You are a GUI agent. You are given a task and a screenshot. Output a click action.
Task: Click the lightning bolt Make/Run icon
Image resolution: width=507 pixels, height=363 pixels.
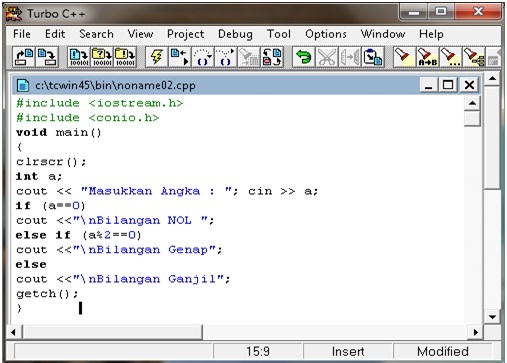(x=157, y=57)
